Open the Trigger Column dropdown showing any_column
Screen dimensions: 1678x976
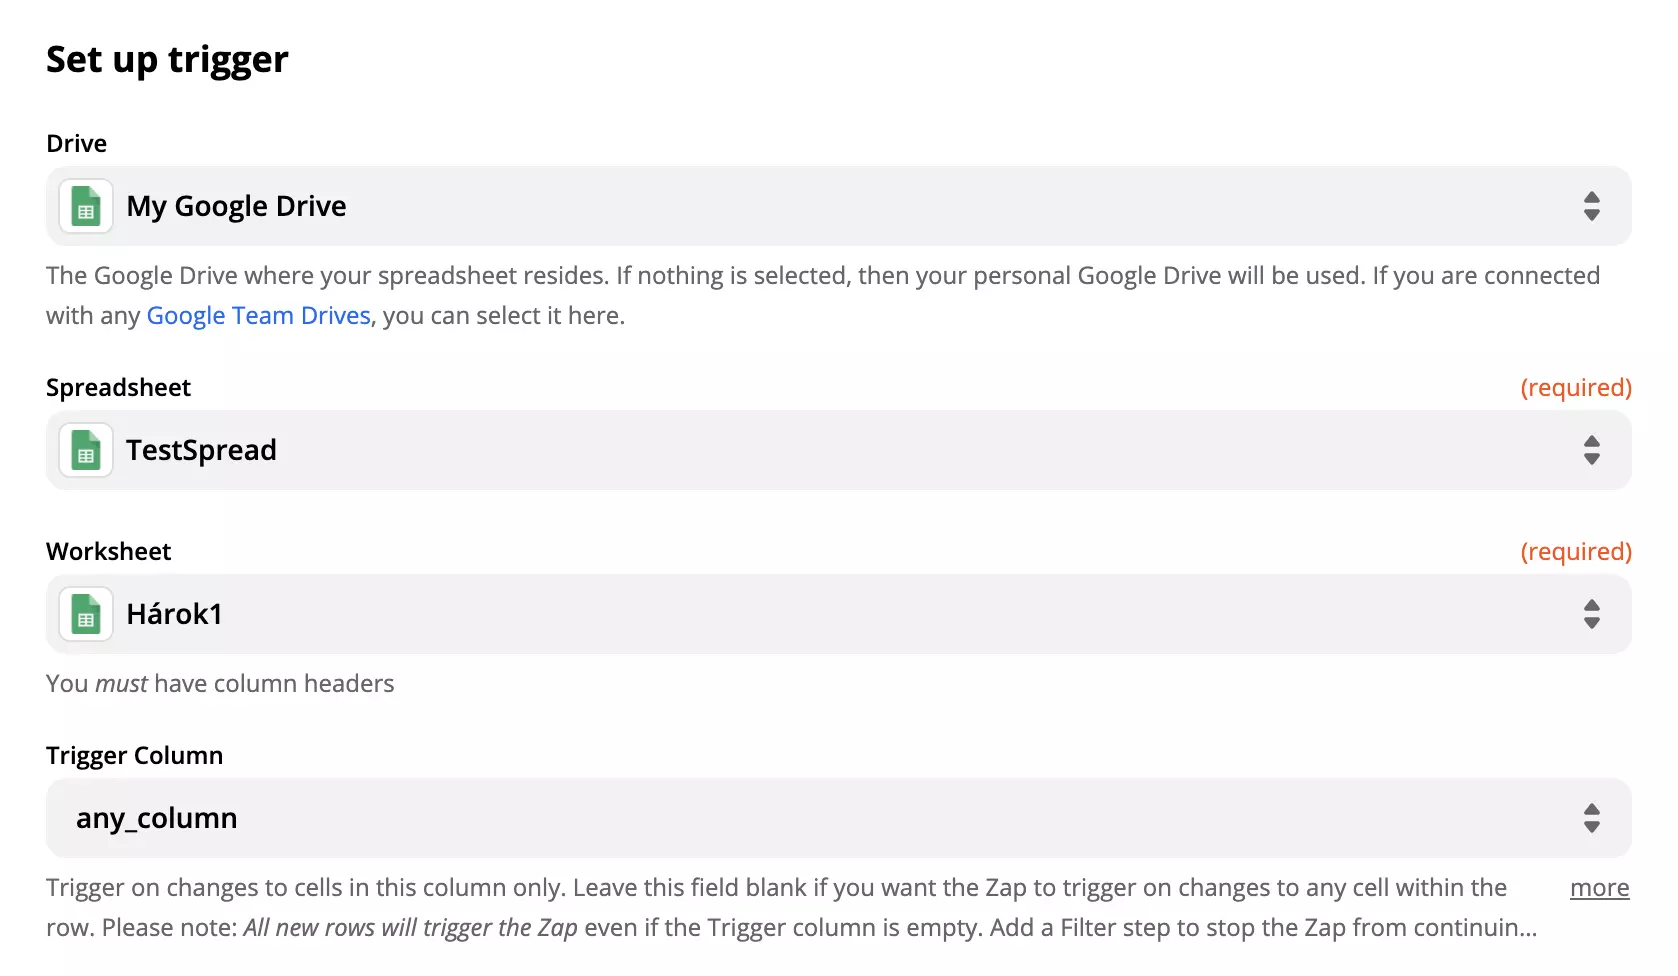(x=800, y=818)
